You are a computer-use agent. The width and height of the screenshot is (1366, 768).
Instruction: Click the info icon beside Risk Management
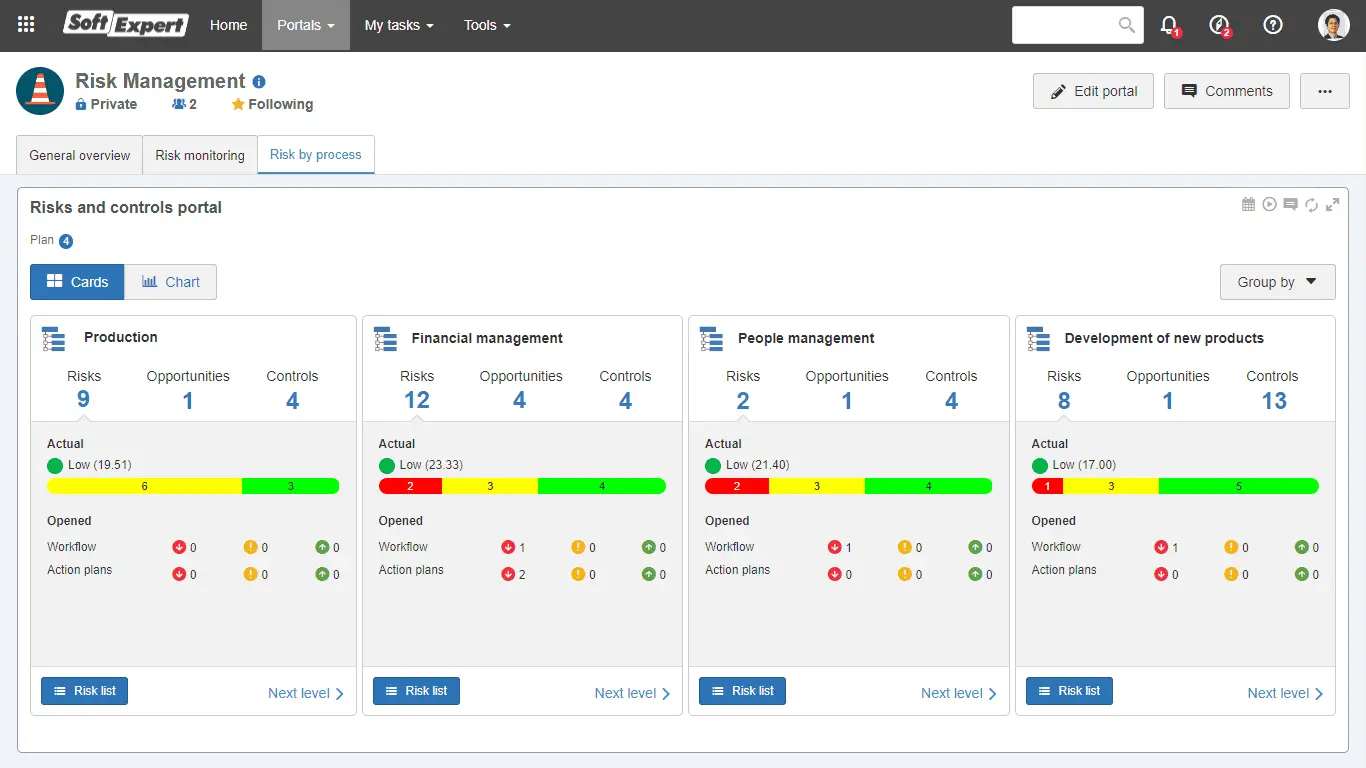(x=259, y=82)
